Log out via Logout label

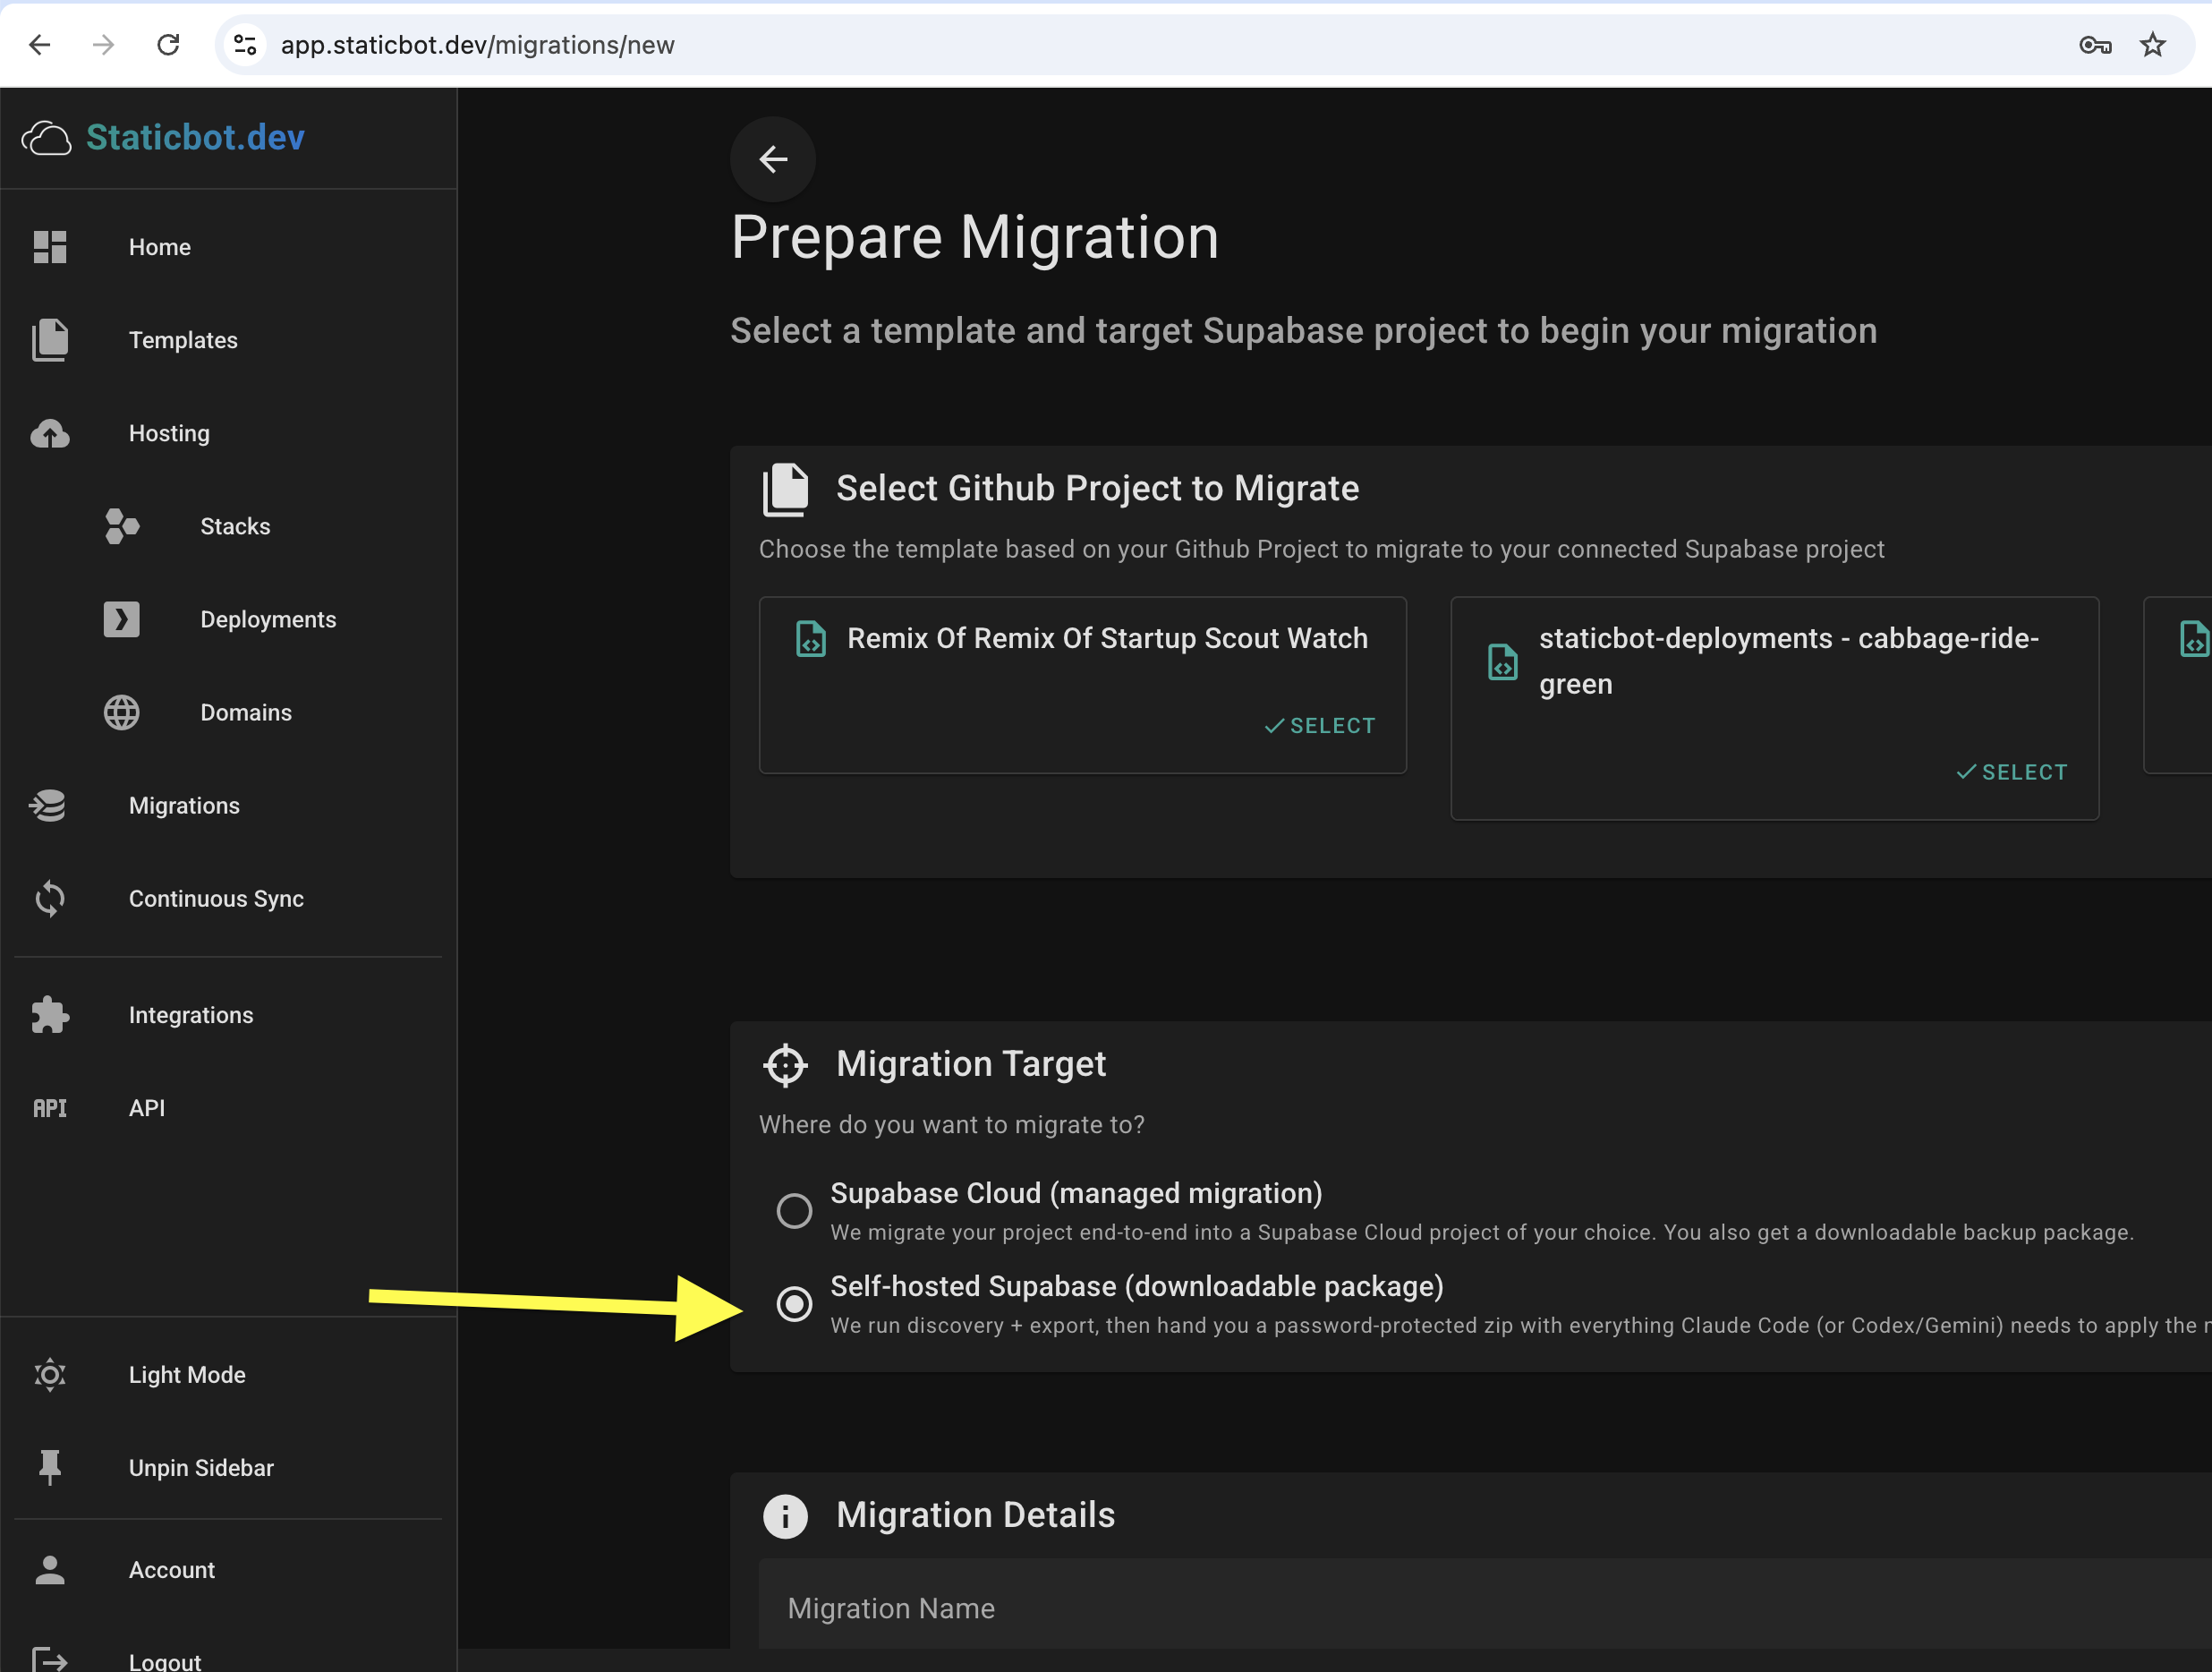click(x=165, y=1661)
